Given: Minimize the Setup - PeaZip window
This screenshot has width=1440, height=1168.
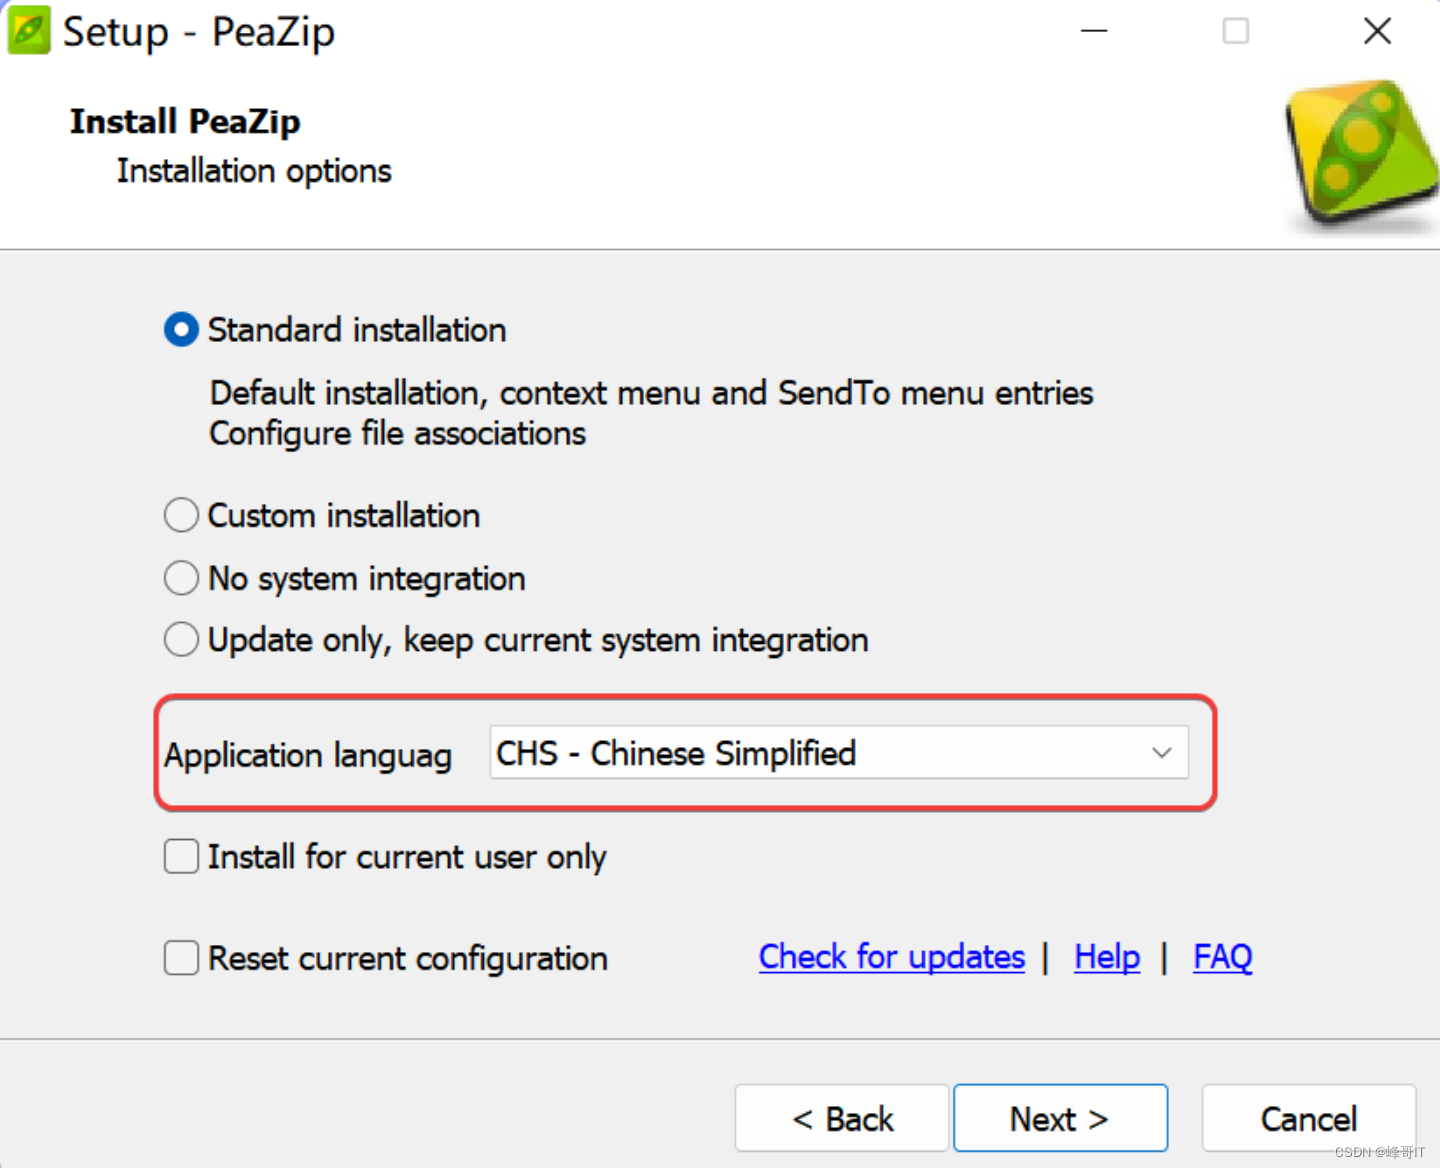Looking at the screenshot, I should (x=1094, y=31).
